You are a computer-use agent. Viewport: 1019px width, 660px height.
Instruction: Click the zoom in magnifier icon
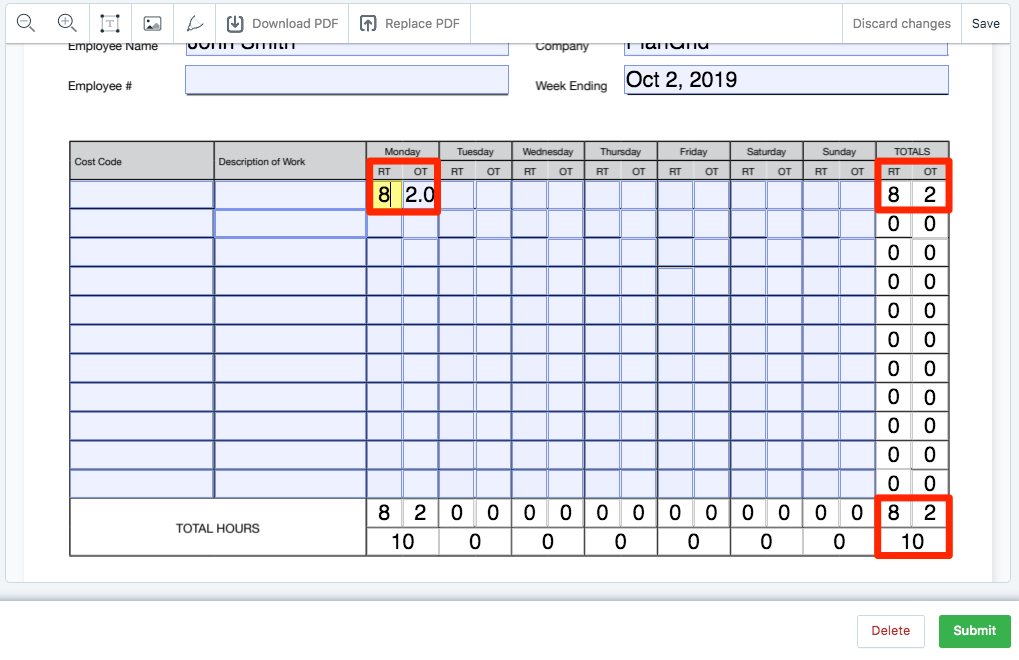(67, 23)
